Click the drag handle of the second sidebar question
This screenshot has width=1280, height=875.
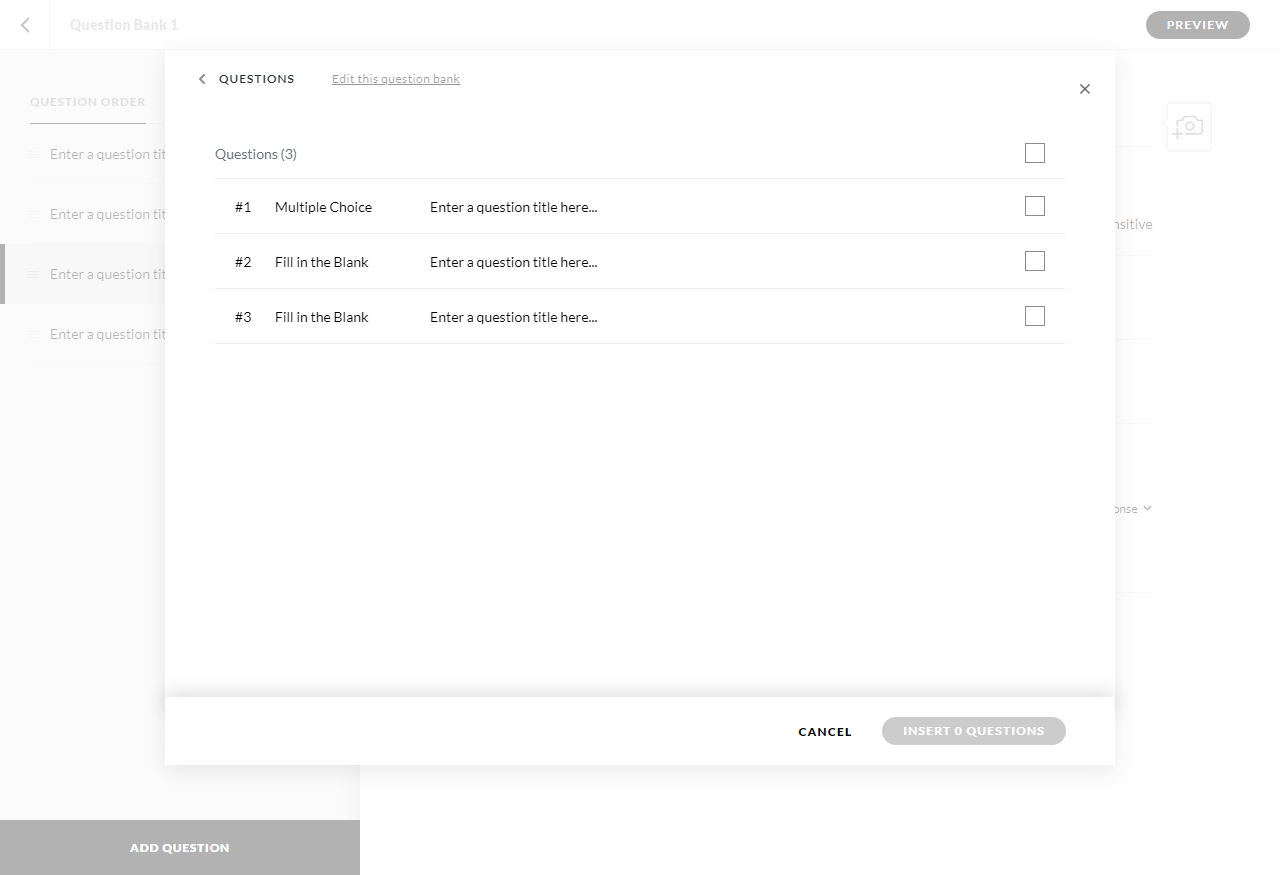pos(35,214)
